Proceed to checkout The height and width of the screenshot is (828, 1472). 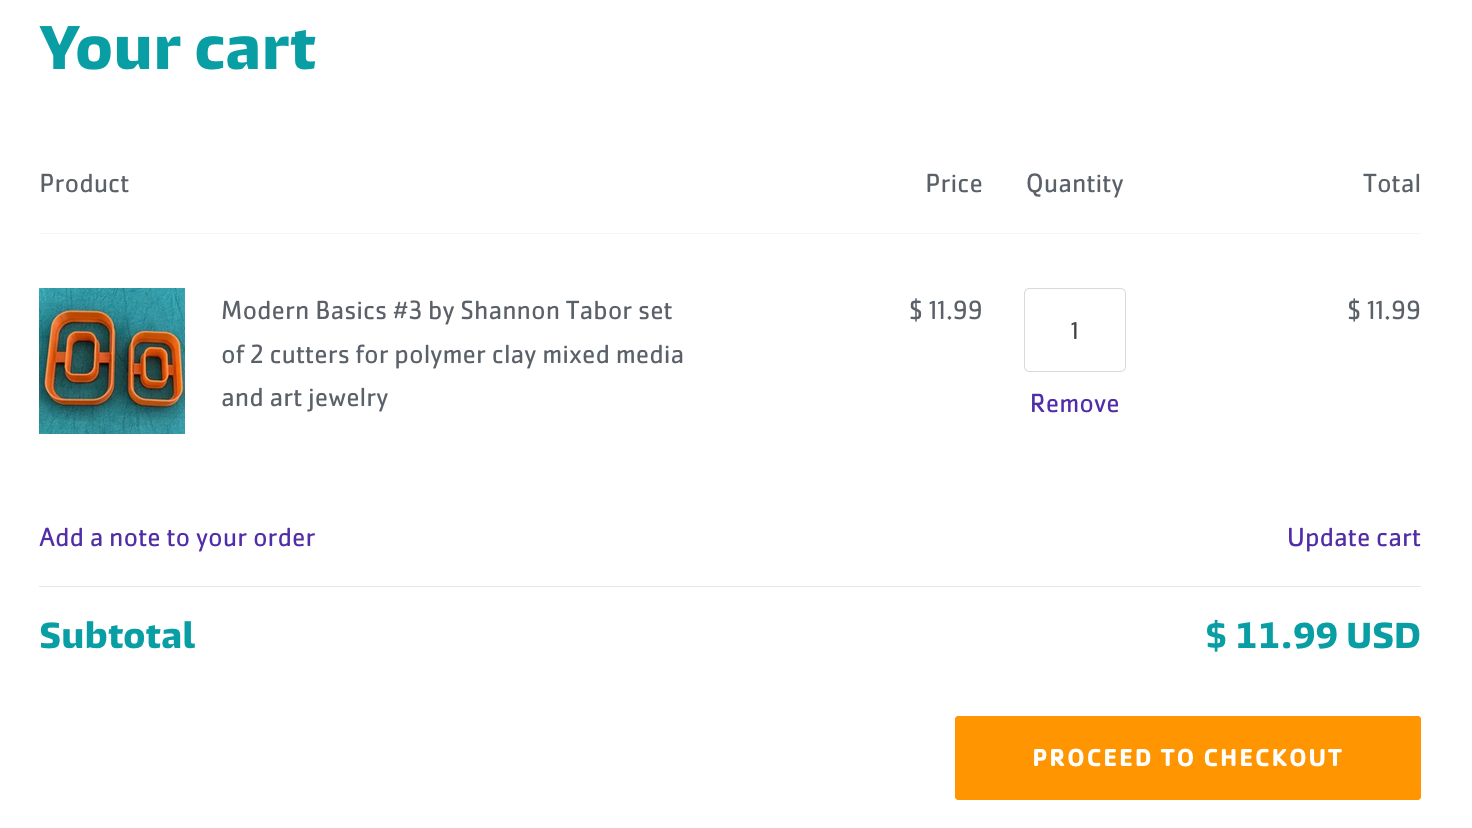click(1187, 758)
